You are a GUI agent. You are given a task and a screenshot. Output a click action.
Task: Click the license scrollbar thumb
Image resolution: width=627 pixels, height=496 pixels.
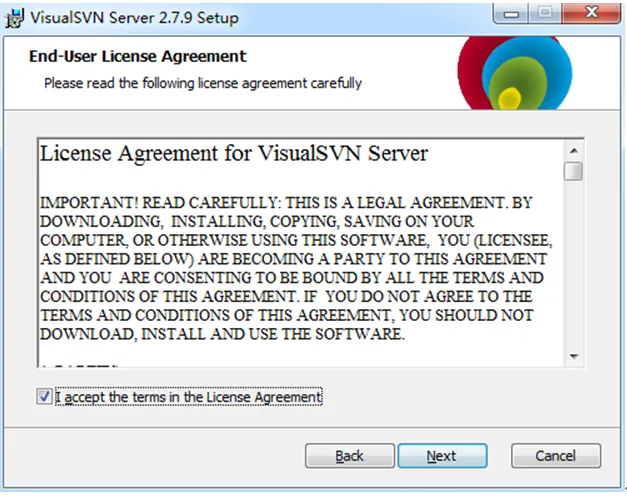(573, 171)
